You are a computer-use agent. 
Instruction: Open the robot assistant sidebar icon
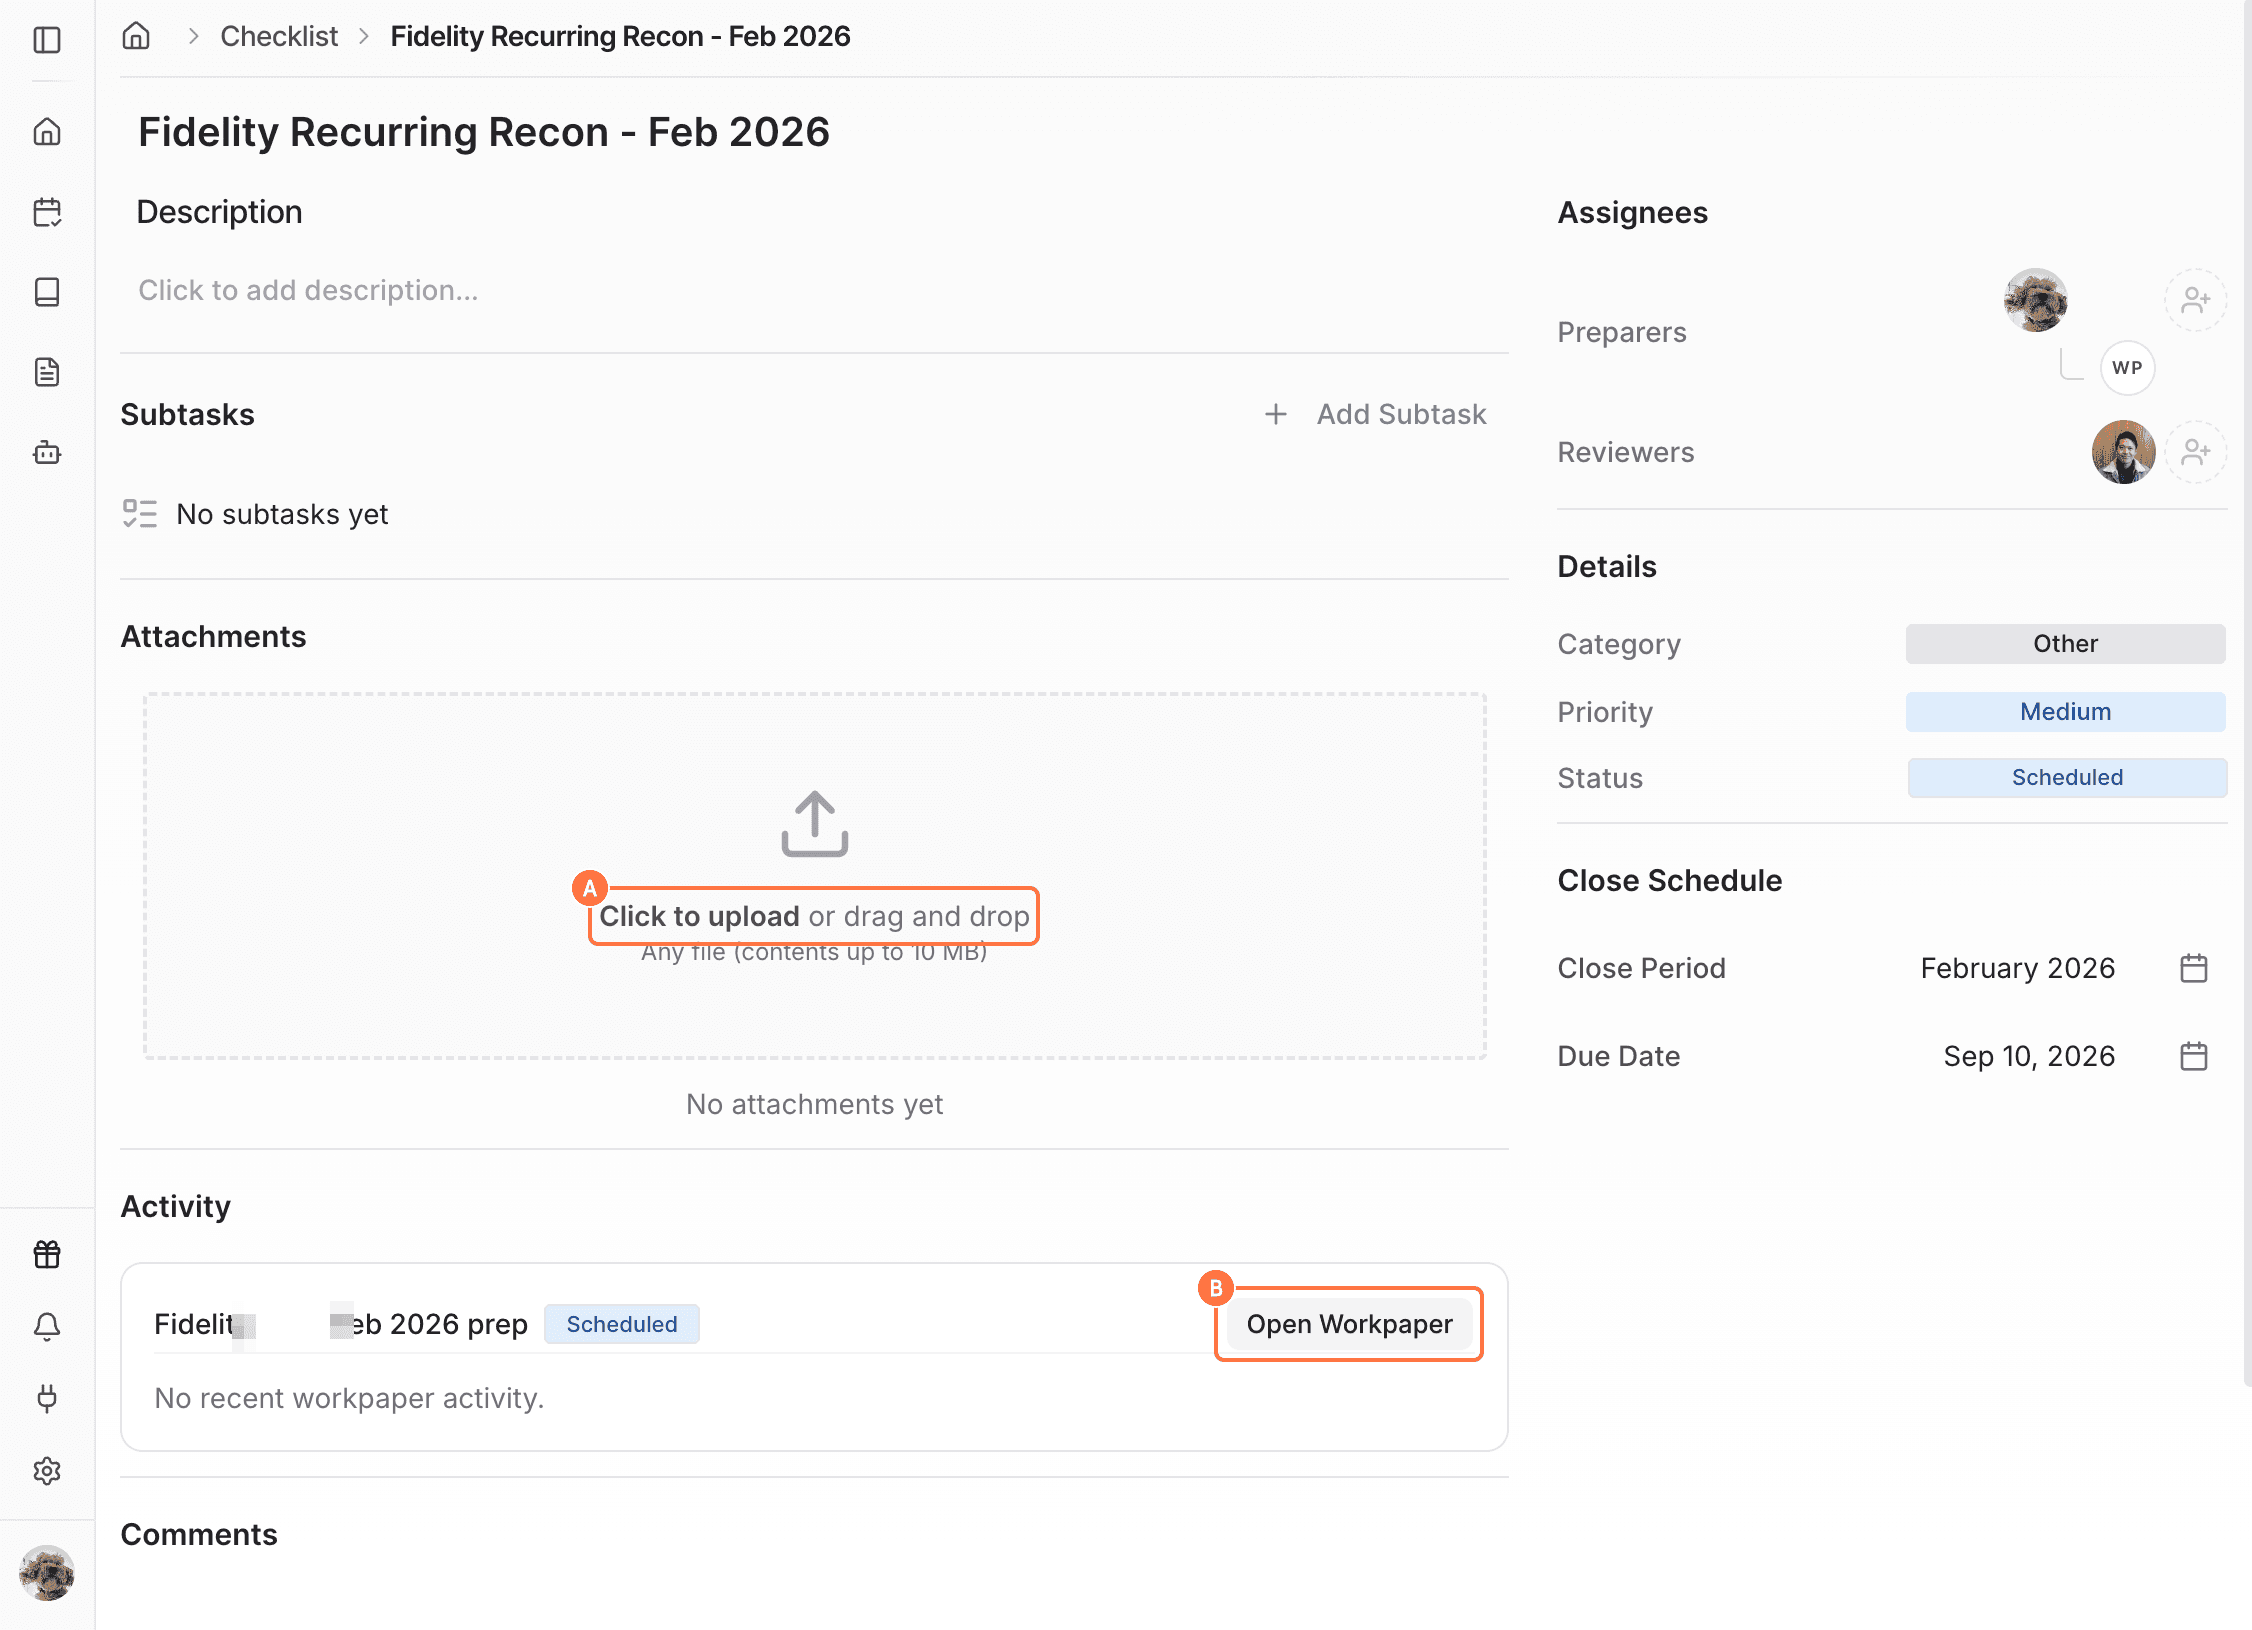click(x=47, y=453)
